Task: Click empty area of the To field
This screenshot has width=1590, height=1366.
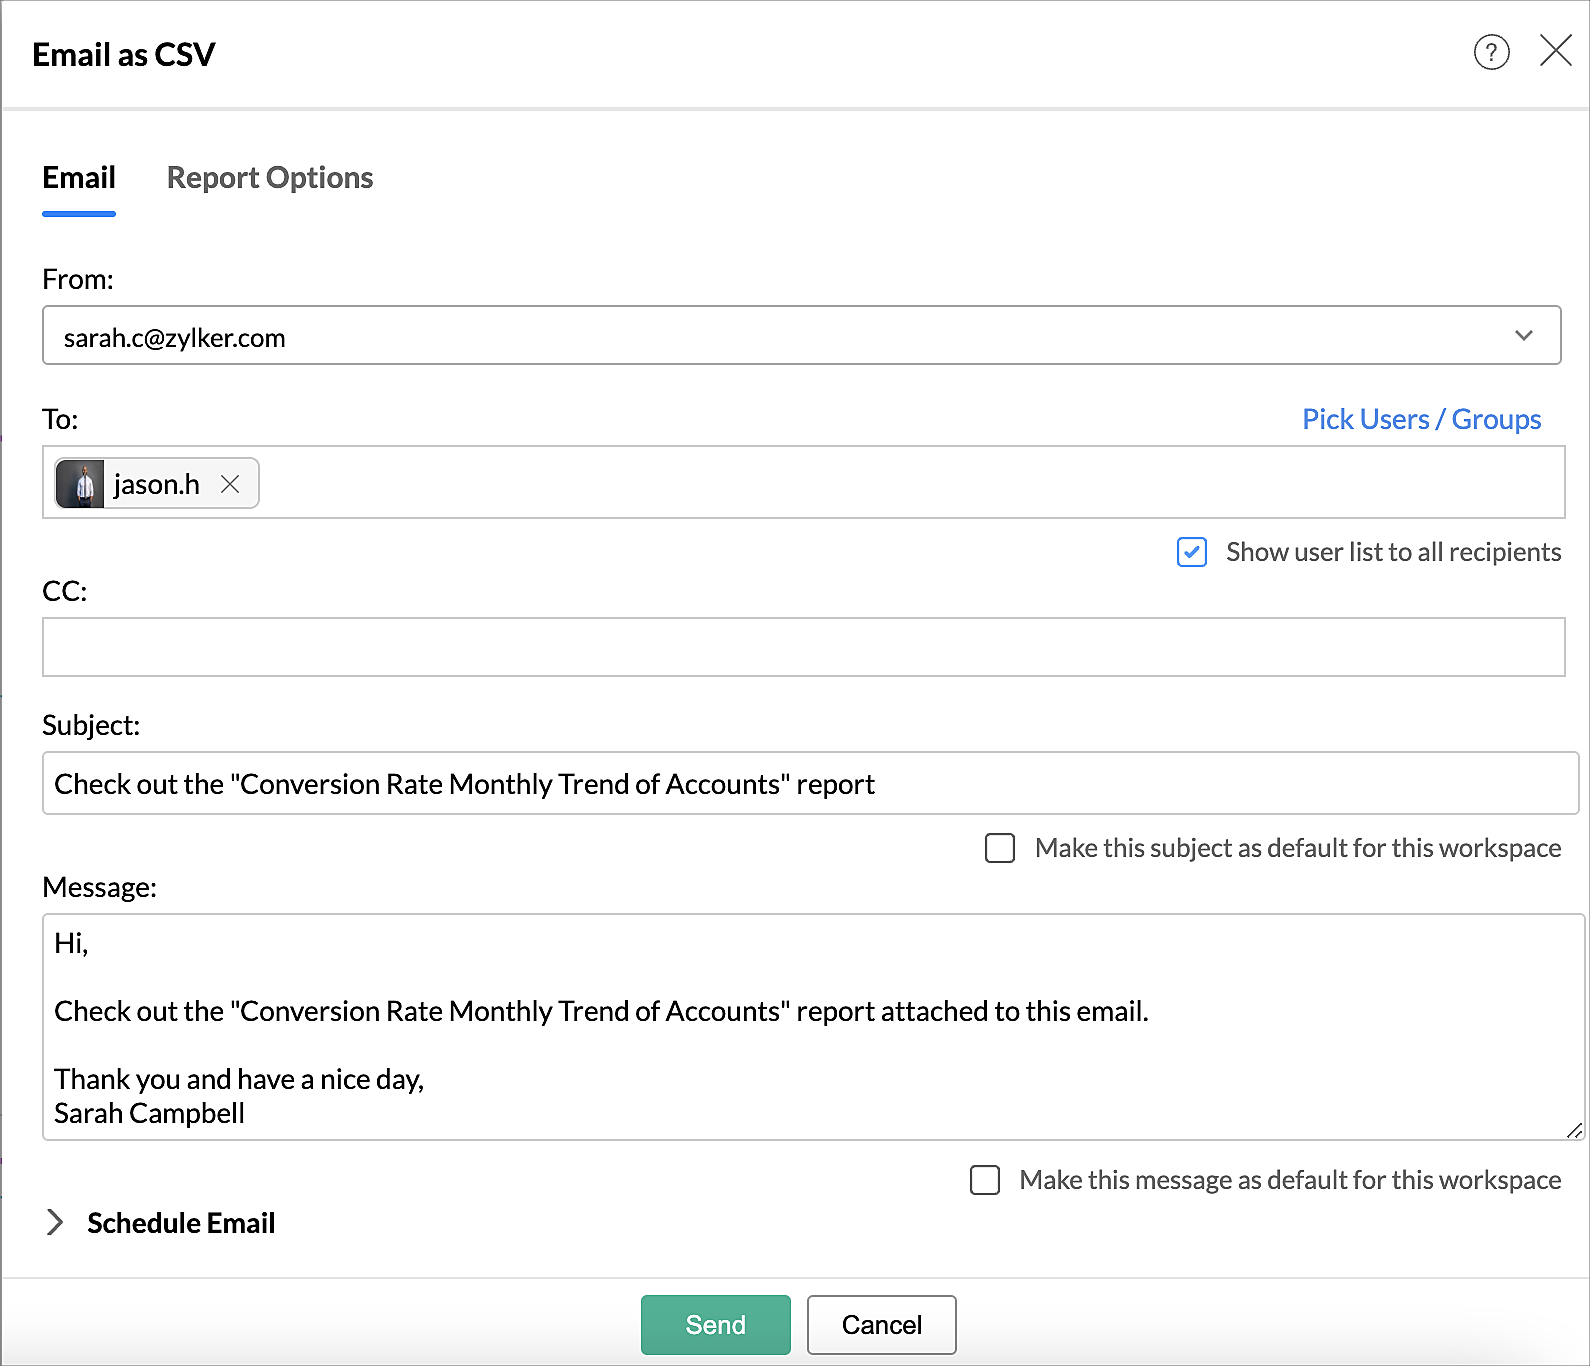Action: (x=900, y=483)
